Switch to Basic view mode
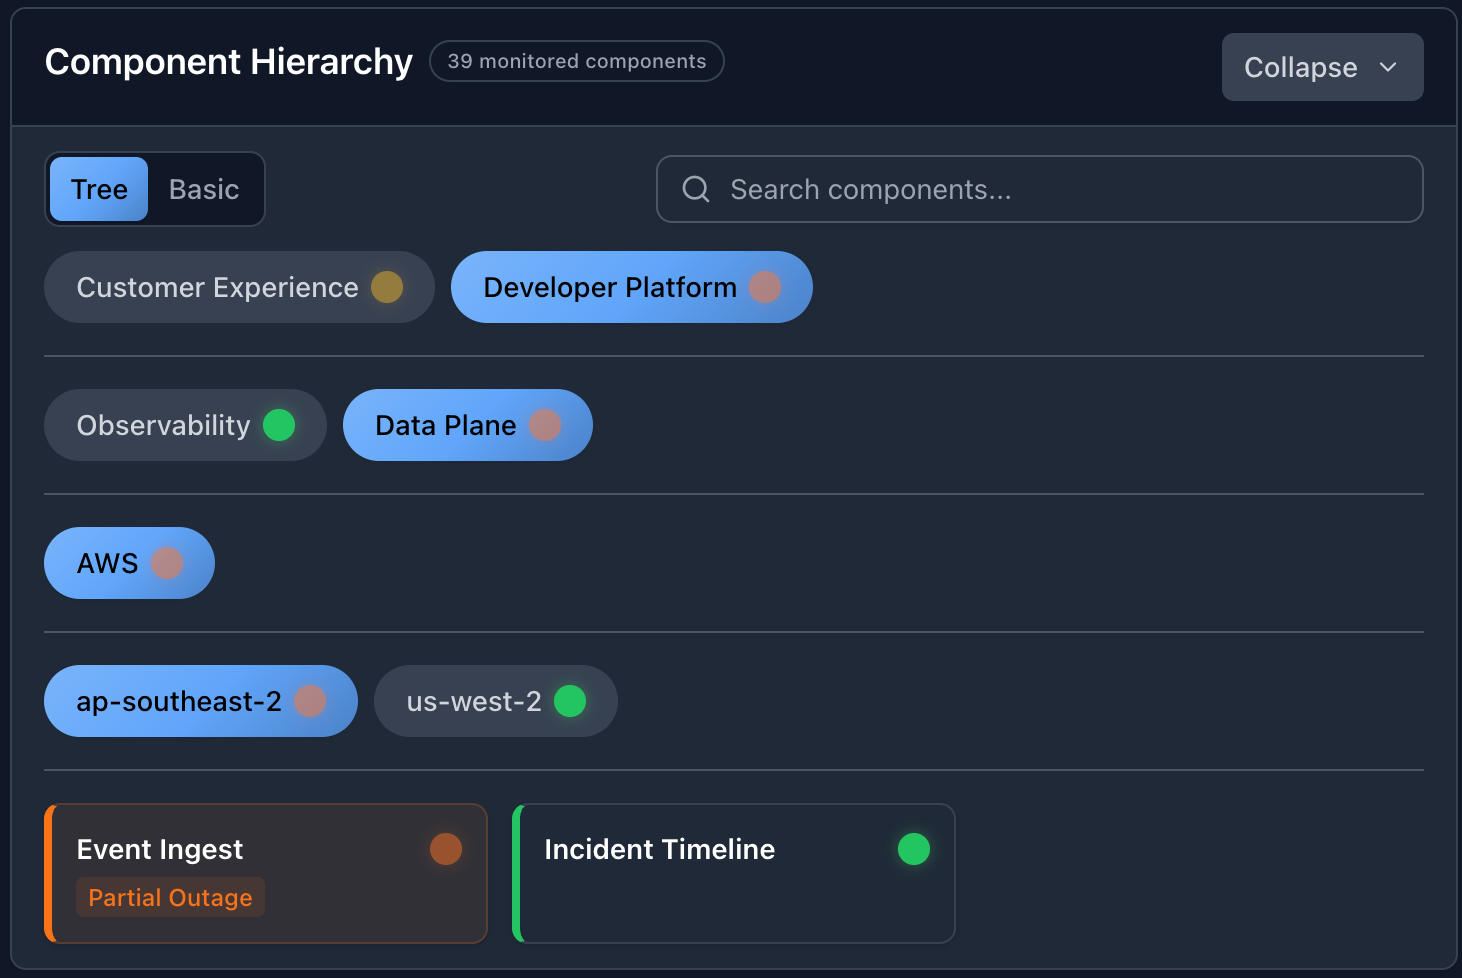This screenshot has height=978, width=1462. [x=204, y=189]
